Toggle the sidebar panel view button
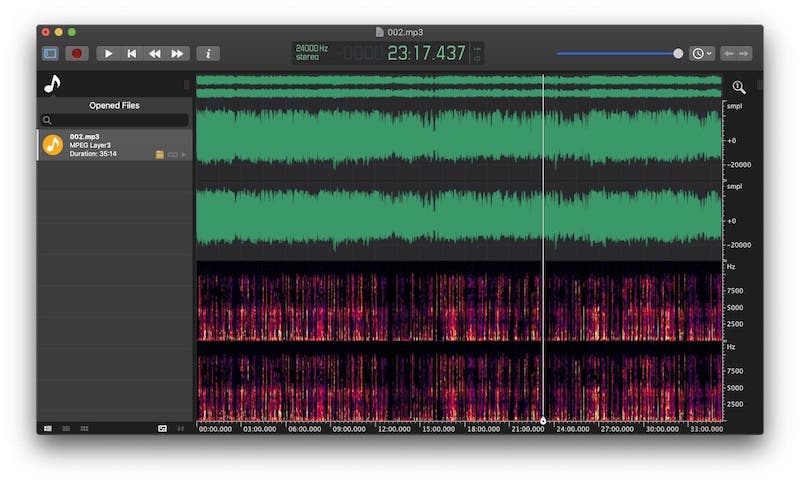Image resolution: width=800 pixels, height=483 pixels. (x=51, y=53)
